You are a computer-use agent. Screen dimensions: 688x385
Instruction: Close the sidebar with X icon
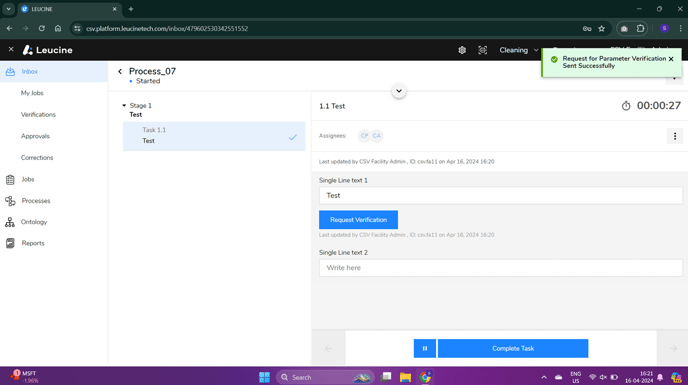tap(11, 50)
